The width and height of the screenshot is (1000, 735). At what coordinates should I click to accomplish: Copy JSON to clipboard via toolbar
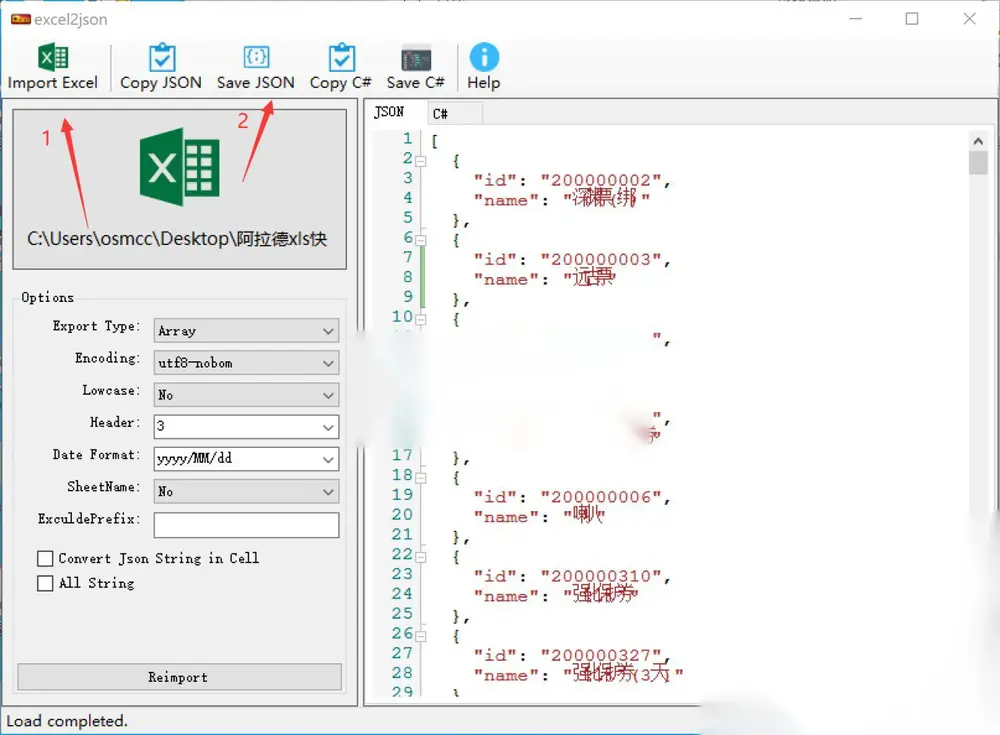click(161, 66)
